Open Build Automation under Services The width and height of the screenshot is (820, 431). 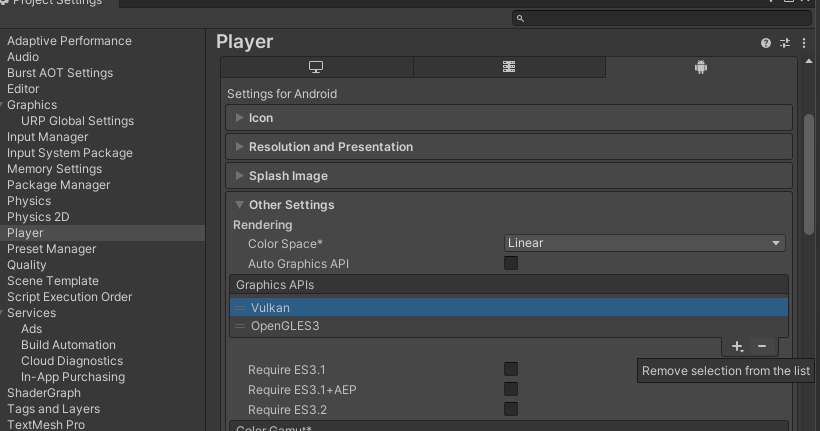(x=69, y=345)
